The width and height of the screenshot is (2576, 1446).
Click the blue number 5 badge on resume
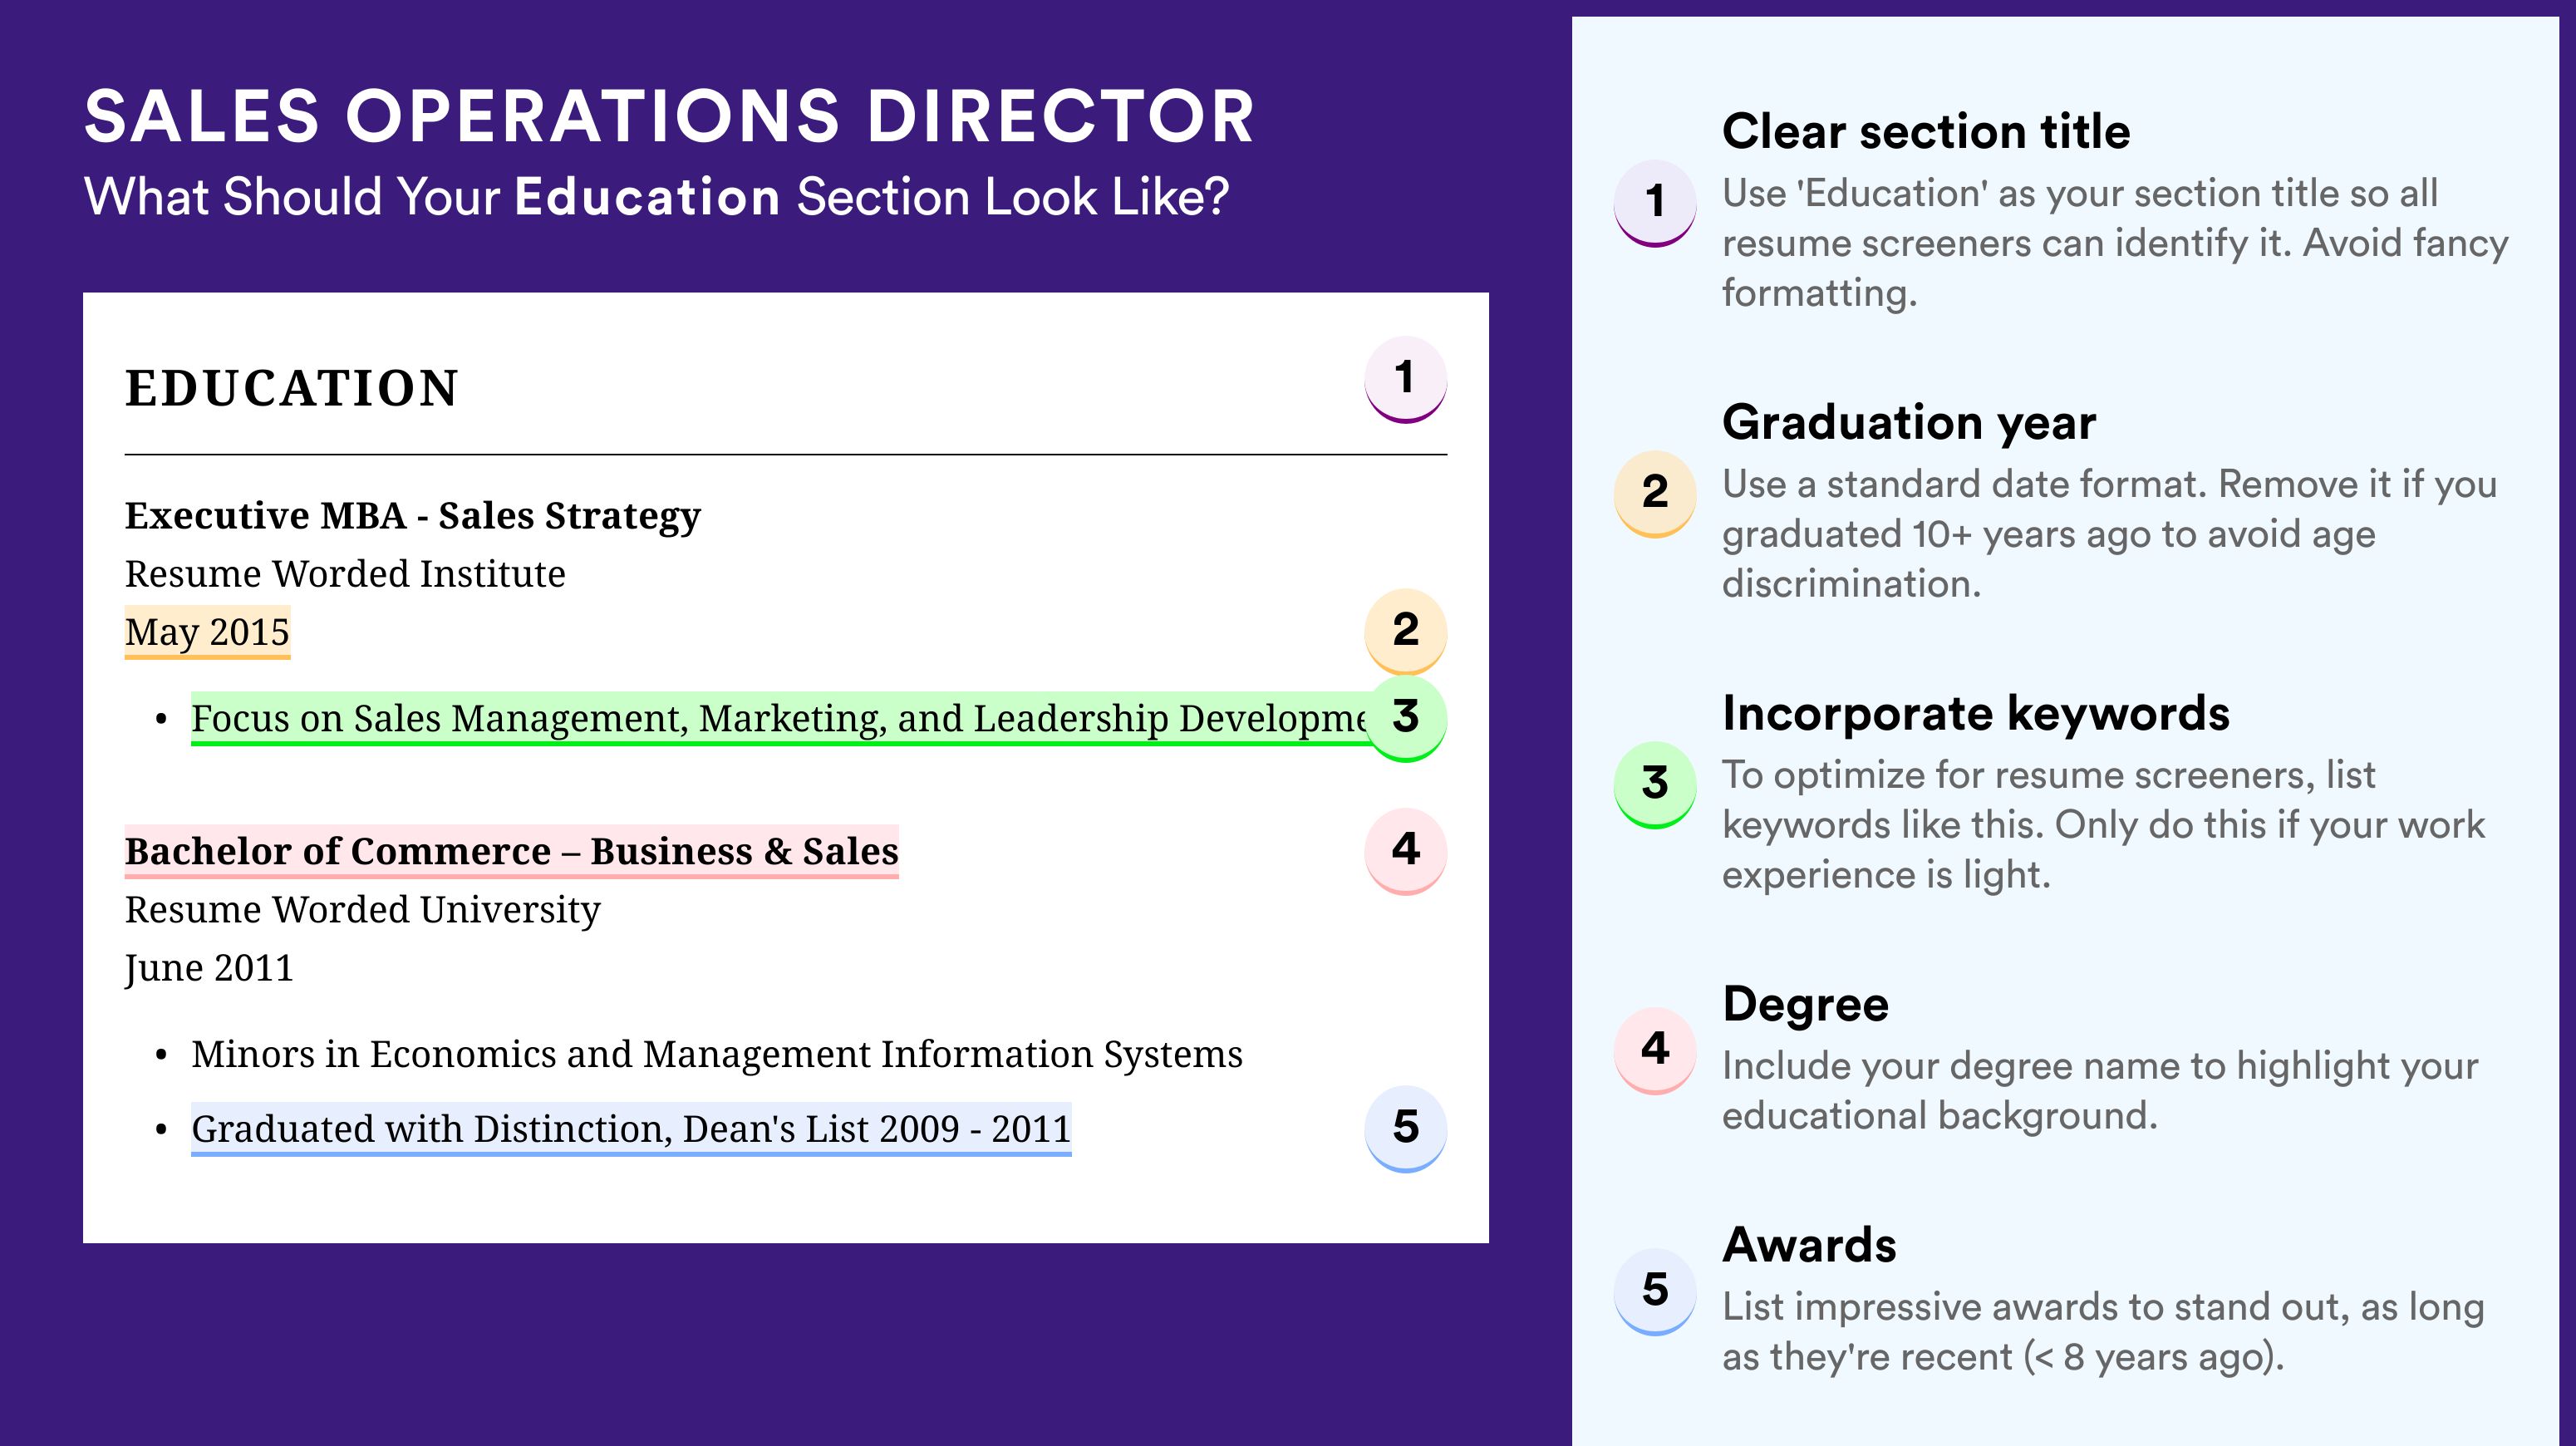[1405, 1129]
